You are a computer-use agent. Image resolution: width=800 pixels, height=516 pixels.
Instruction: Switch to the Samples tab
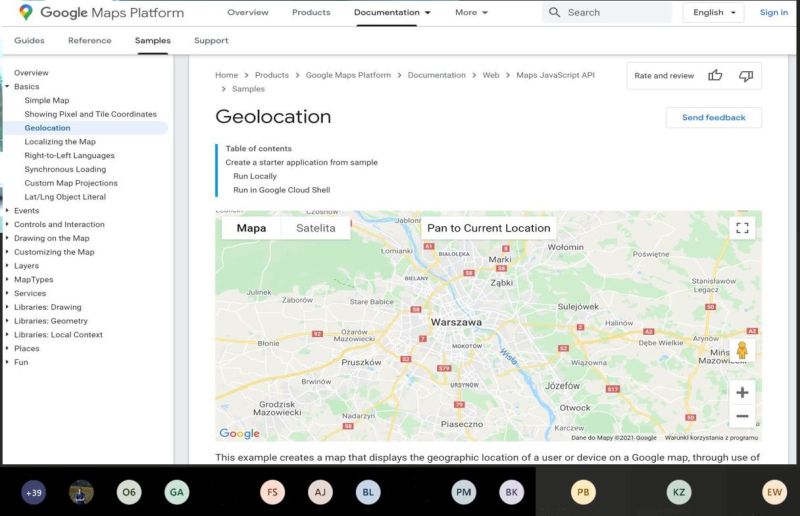(x=153, y=40)
